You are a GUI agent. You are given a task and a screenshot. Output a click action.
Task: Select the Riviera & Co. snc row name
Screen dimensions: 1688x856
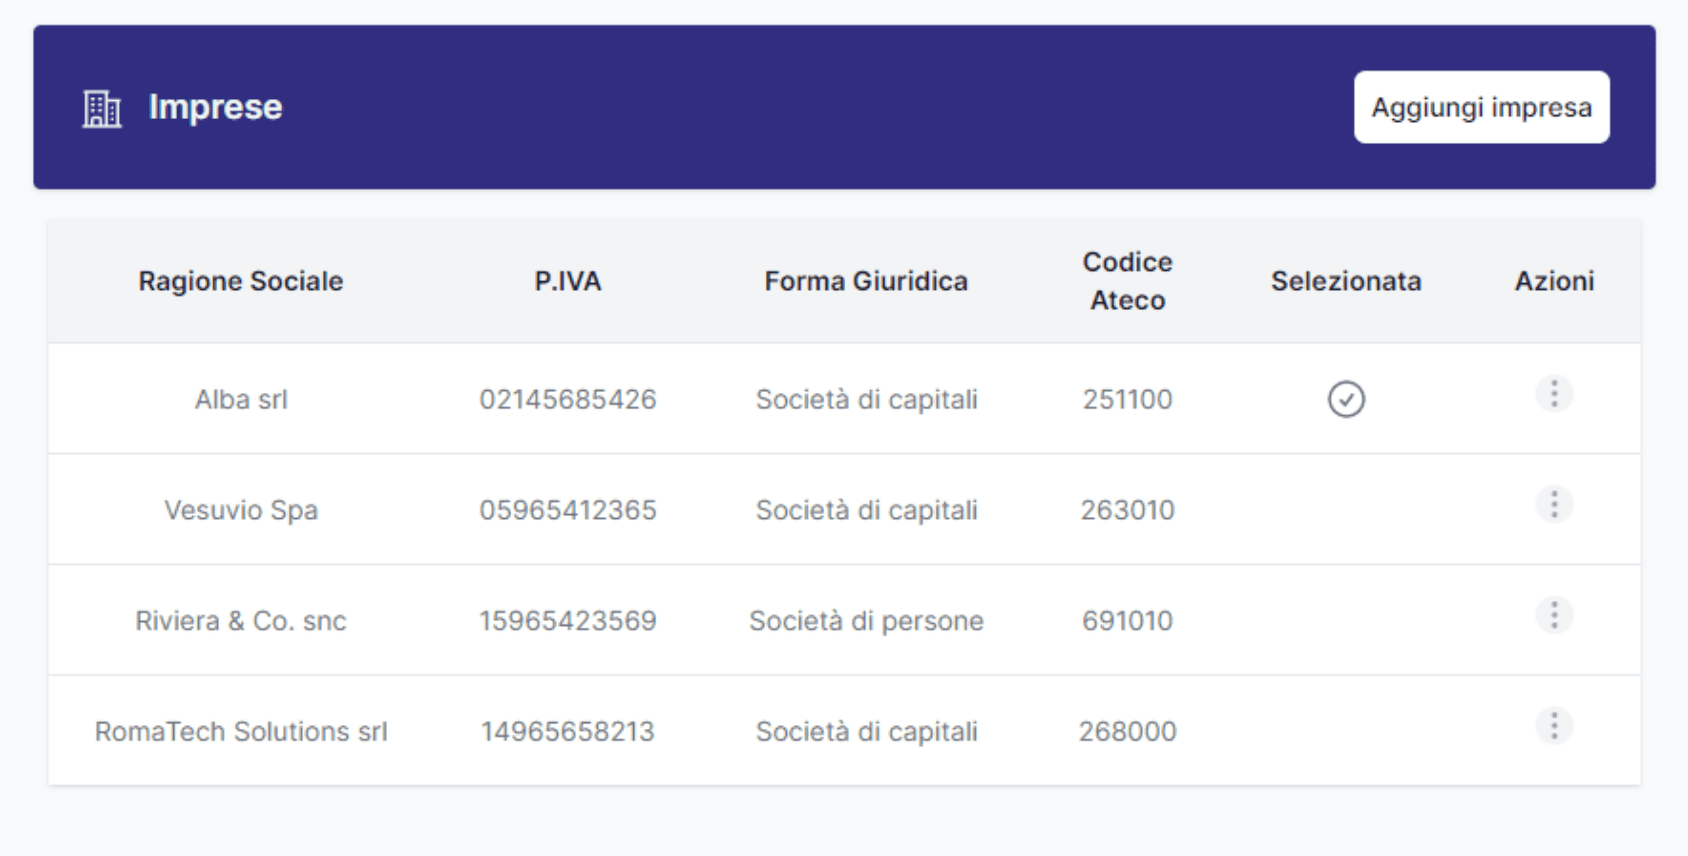[x=241, y=621]
